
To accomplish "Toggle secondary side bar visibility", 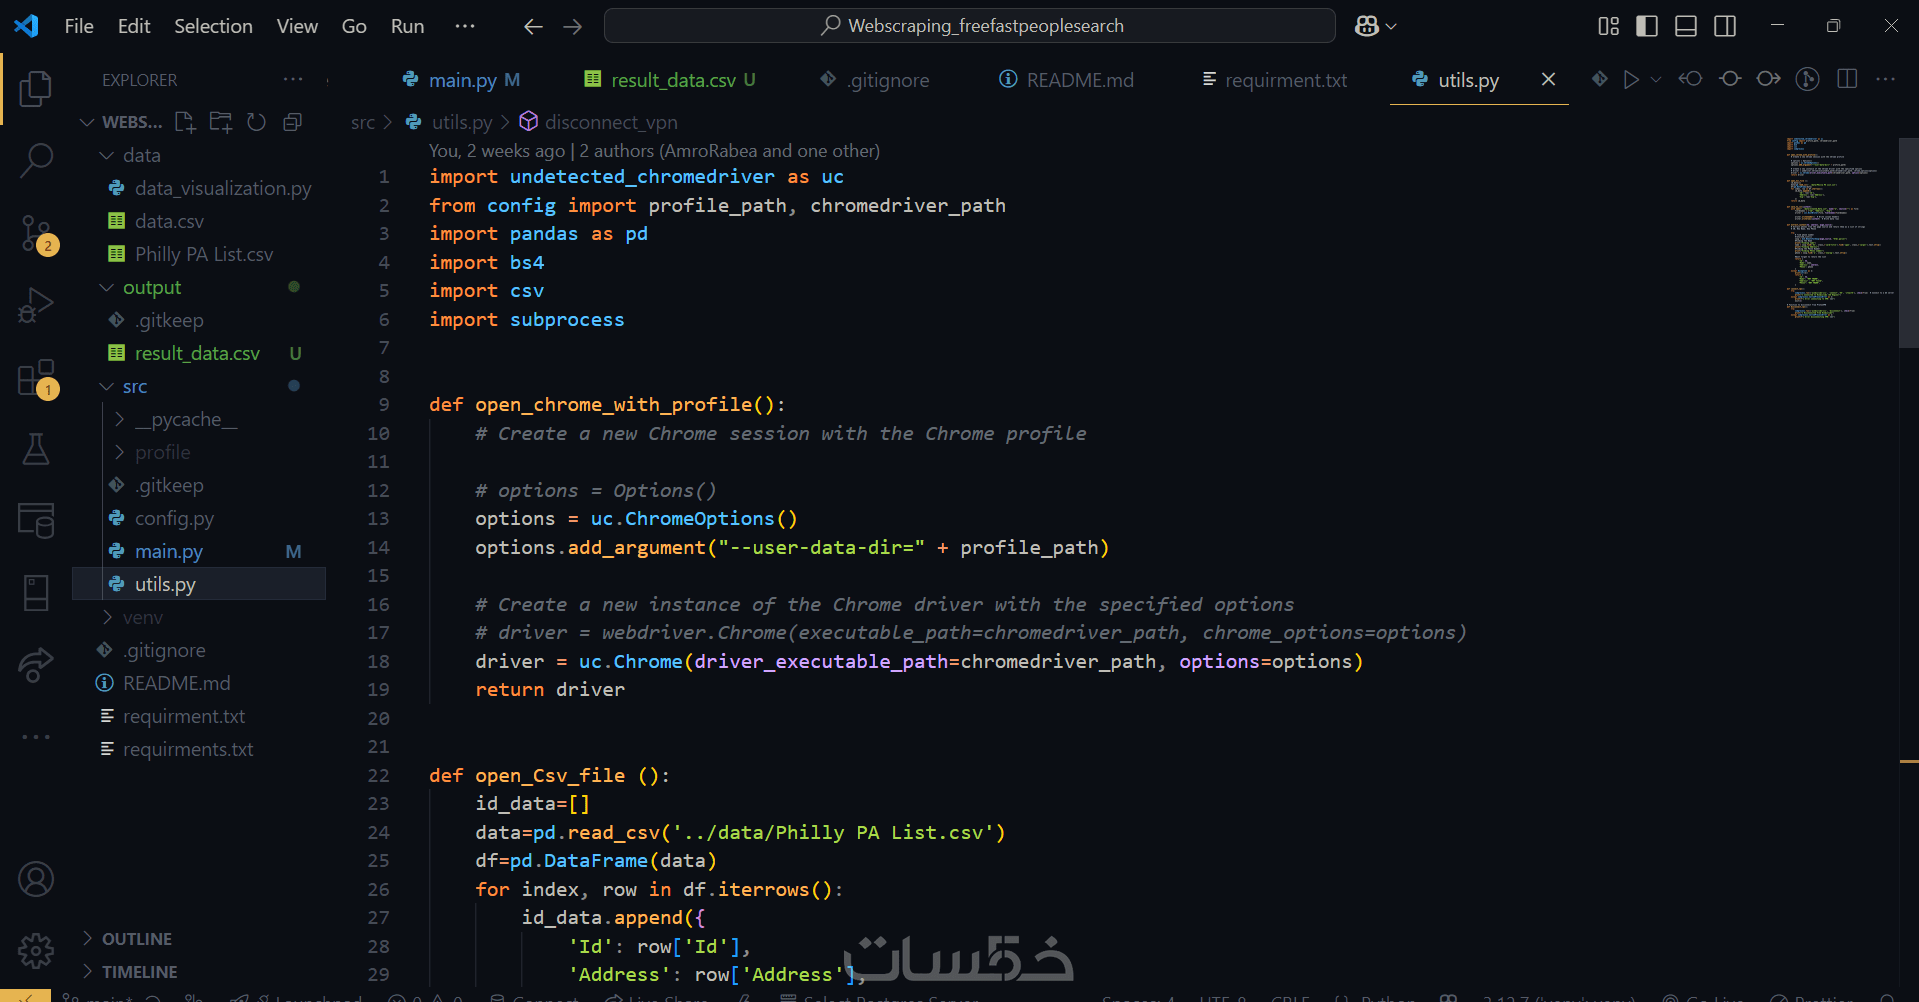I will coord(1725,26).
